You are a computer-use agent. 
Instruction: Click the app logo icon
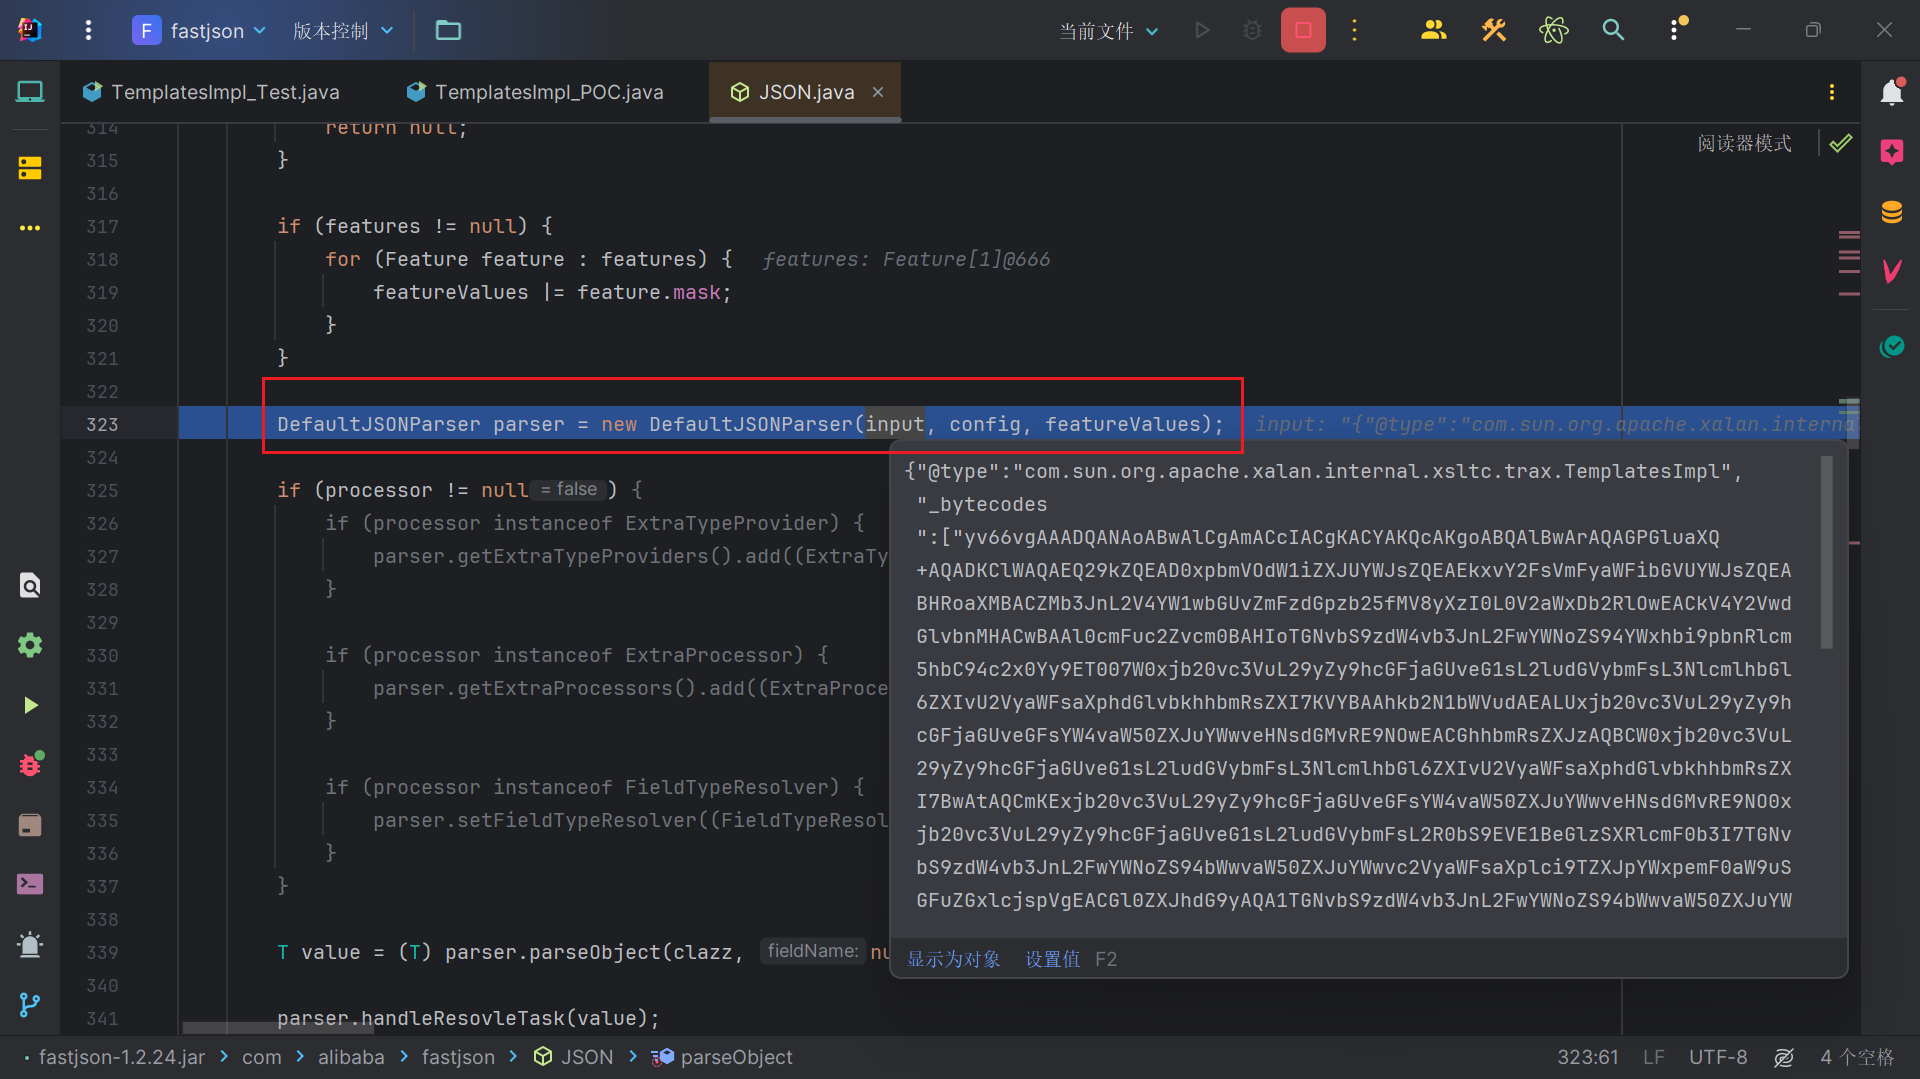30,30
